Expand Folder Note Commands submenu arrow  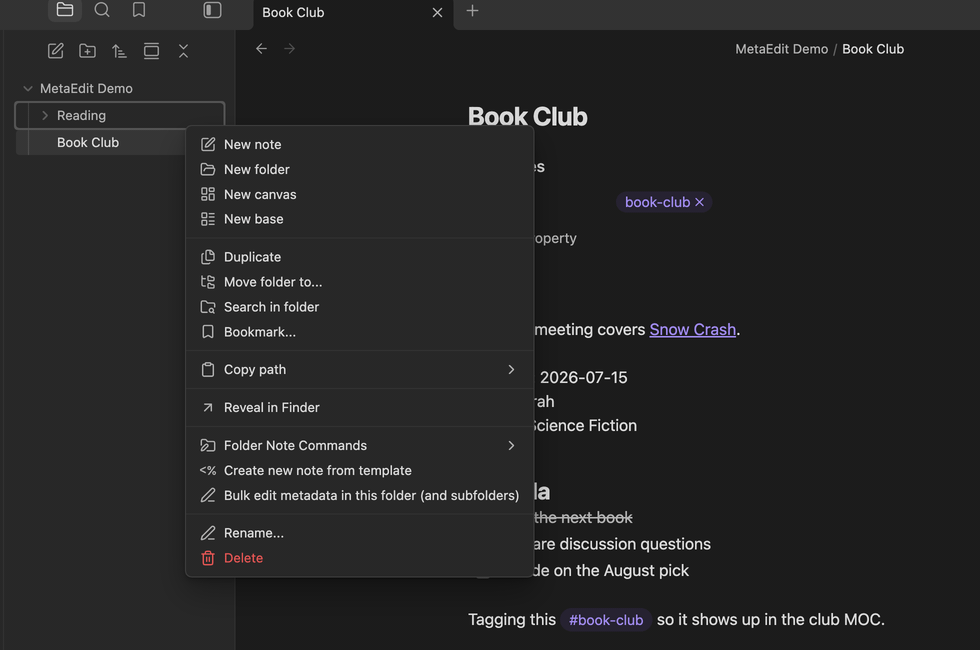511,446
